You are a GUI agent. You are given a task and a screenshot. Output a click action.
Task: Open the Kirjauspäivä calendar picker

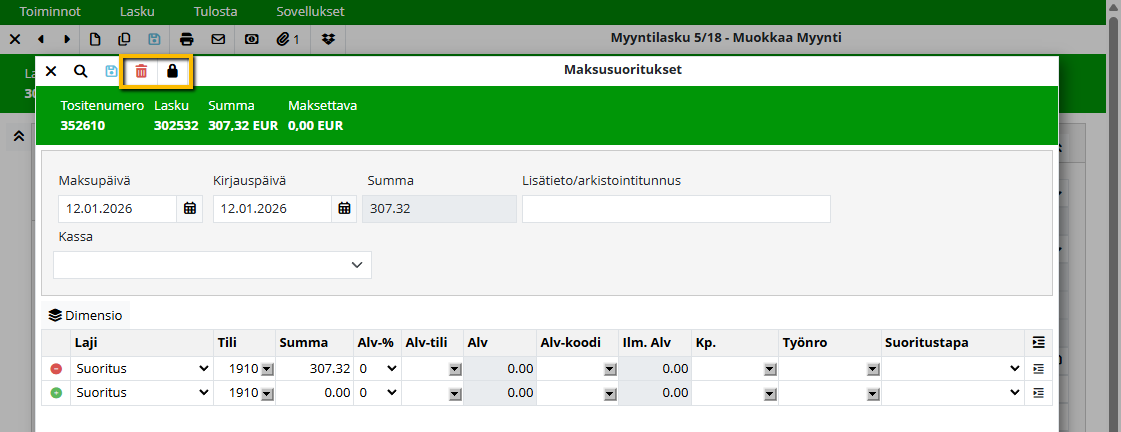(x=344, y=209)
